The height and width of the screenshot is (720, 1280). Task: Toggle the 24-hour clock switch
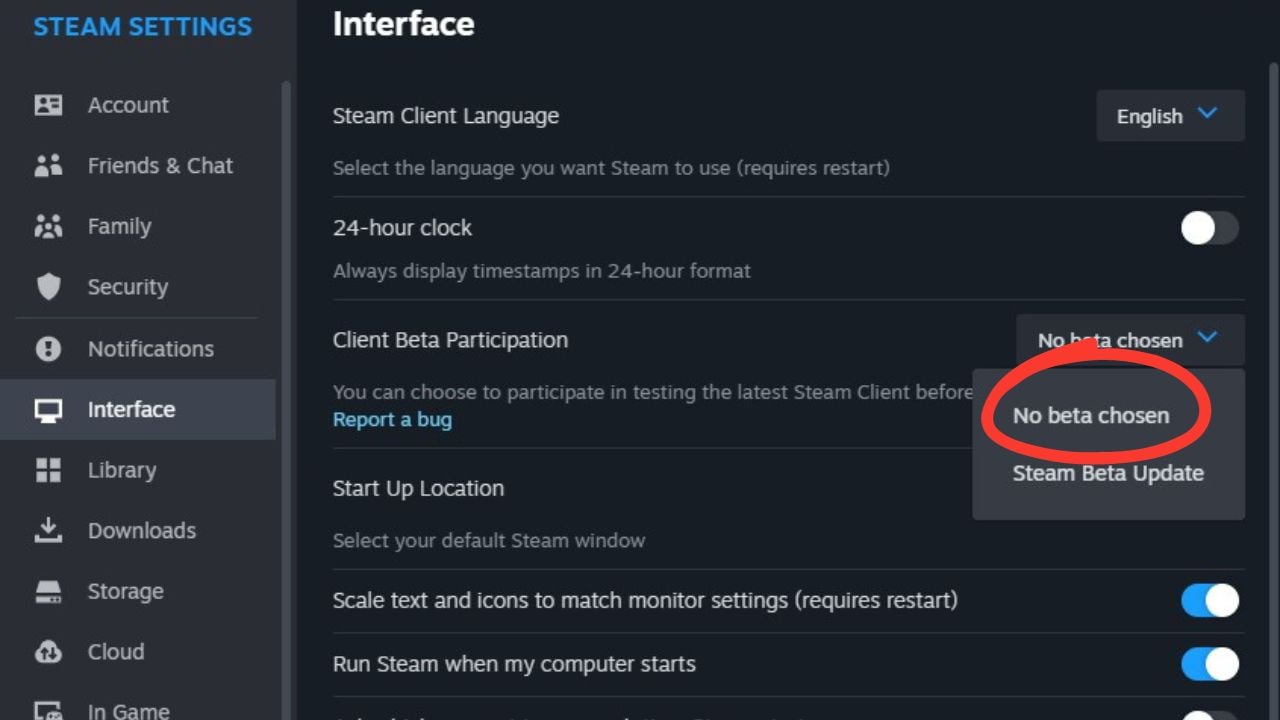pyautogui.click(x=1209, y=228)
